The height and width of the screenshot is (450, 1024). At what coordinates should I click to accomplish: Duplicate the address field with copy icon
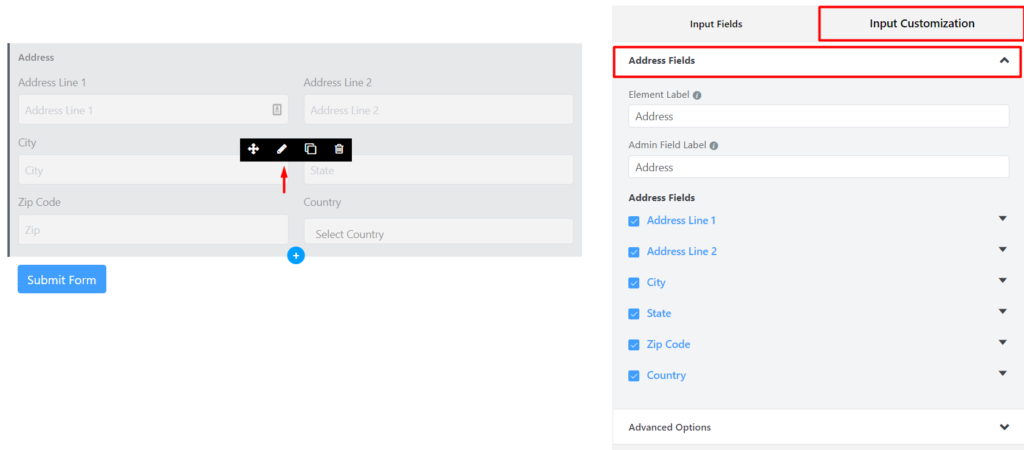[311, 150]
